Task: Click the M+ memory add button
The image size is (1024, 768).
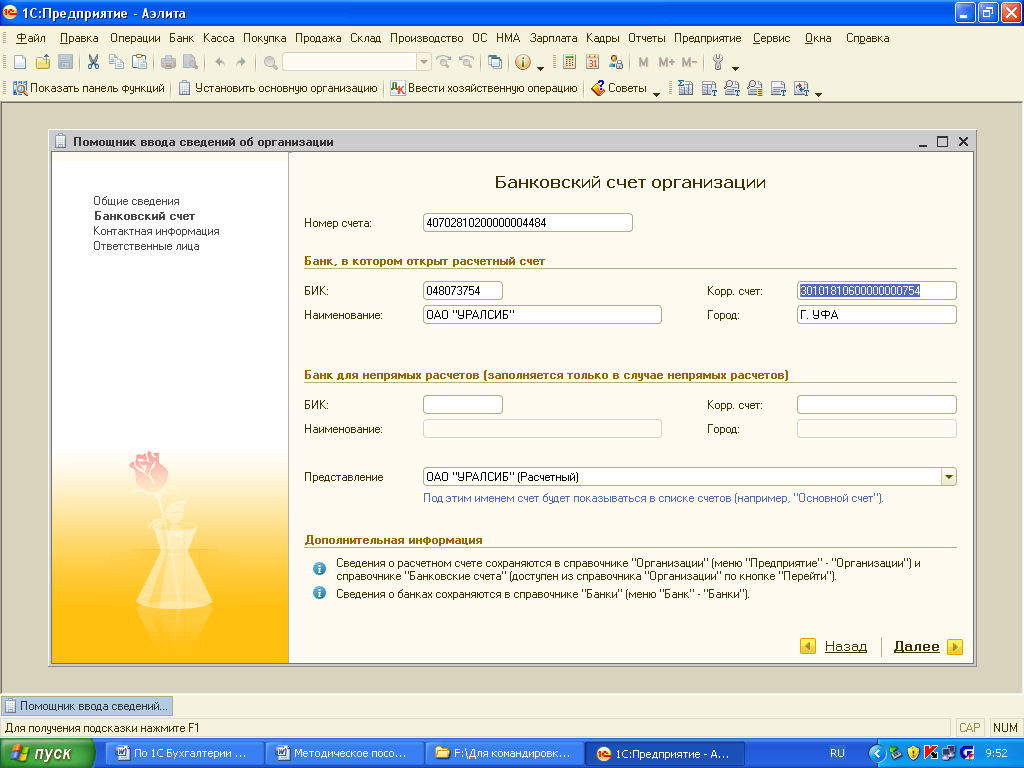Action: pyautogui.click(x=666, y=62)
